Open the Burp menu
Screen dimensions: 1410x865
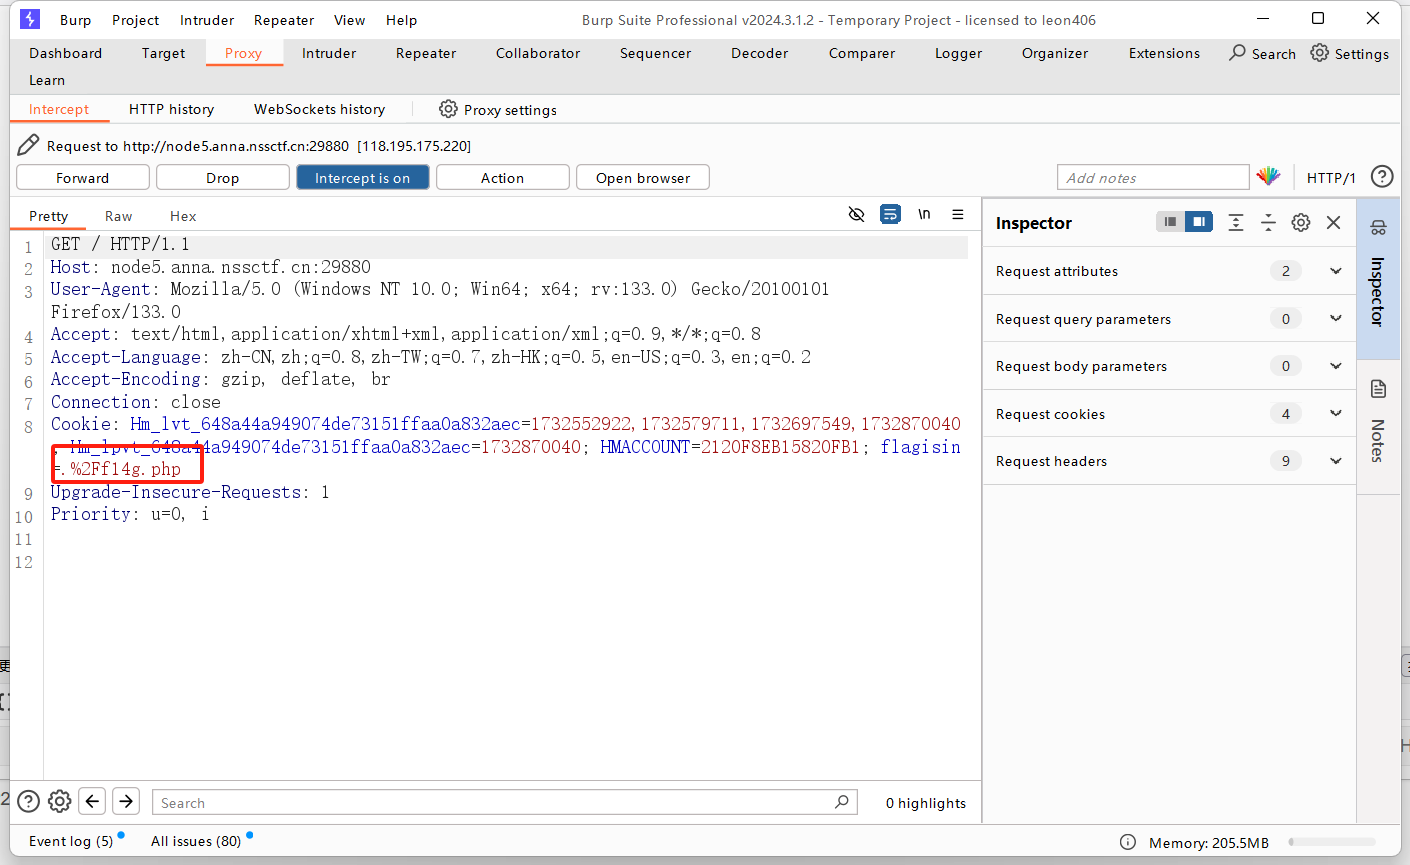(x=75, y=20)
